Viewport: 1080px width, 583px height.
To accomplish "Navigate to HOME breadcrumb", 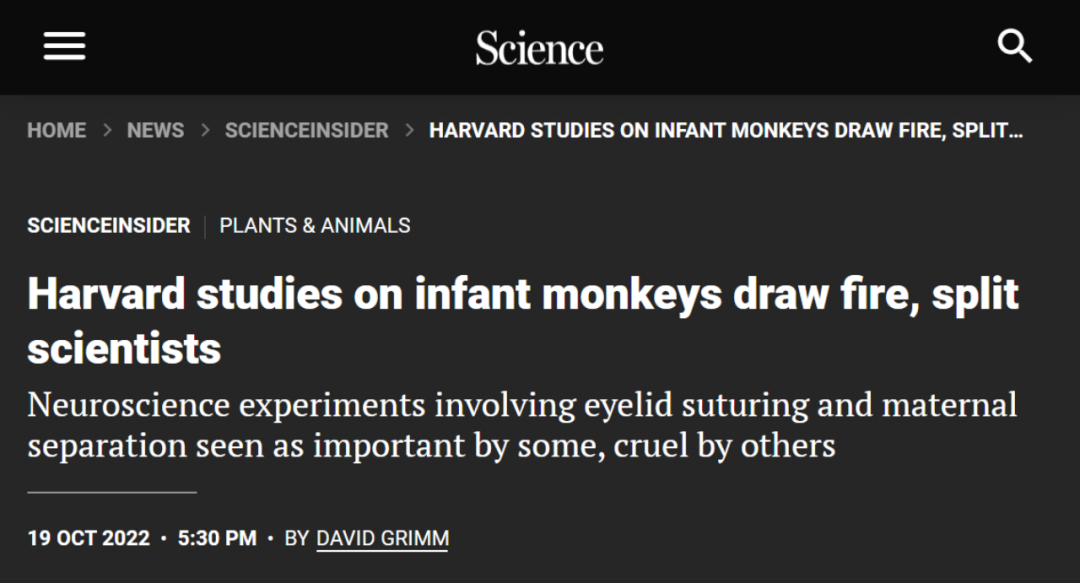I will 56,130.
